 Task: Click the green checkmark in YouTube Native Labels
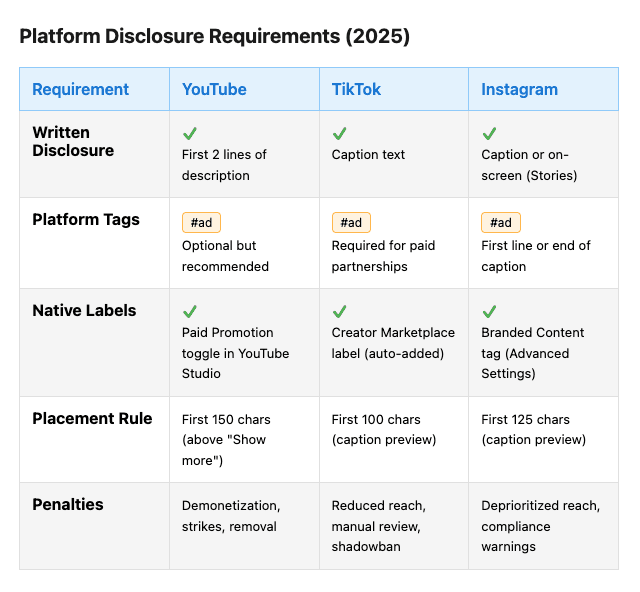(190, 312)
